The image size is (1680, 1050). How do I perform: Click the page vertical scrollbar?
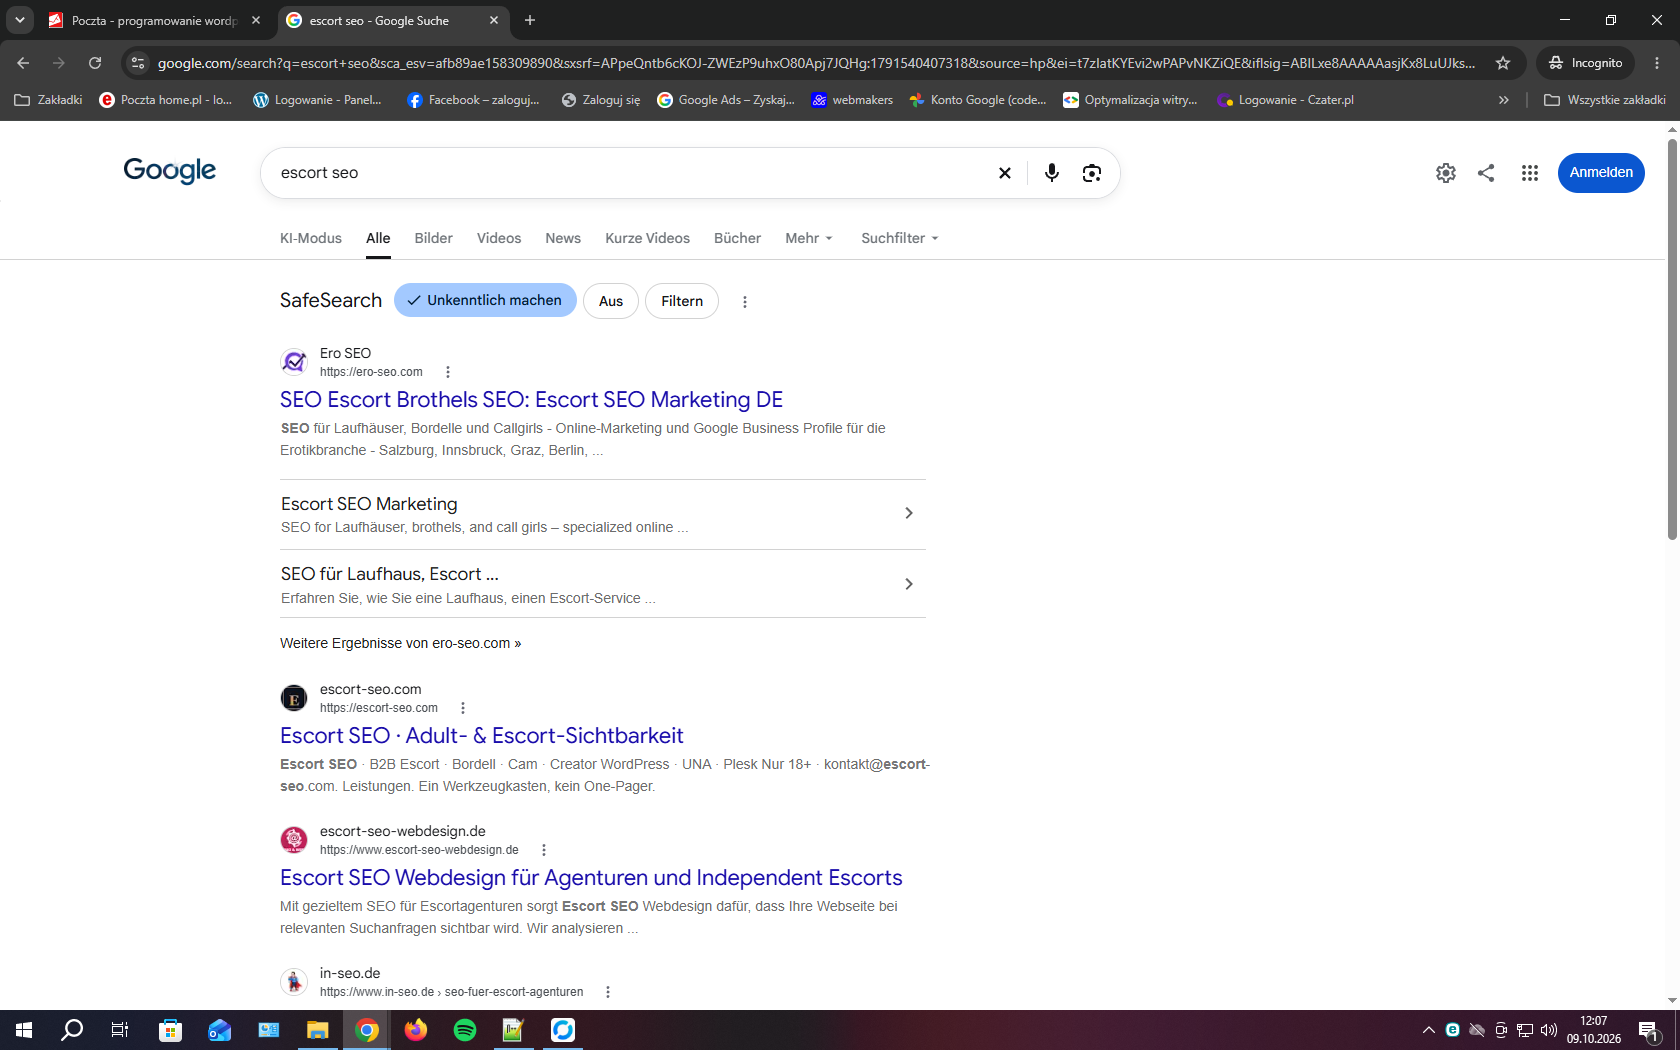click(1672, 340)
